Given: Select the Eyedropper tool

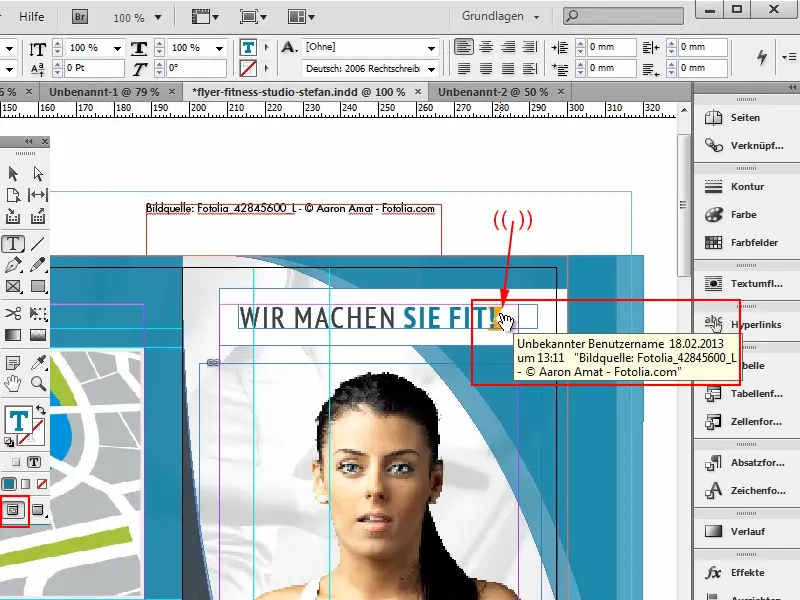Looking at the screenshot, I should (x=38, y=362).
